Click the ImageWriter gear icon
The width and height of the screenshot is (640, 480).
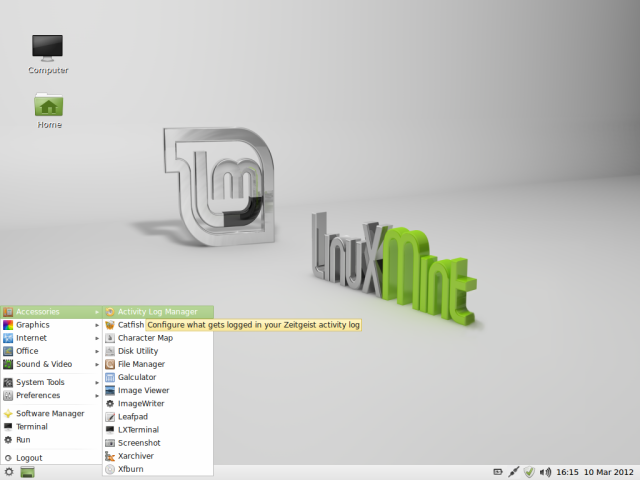click(x=110, y=404)
